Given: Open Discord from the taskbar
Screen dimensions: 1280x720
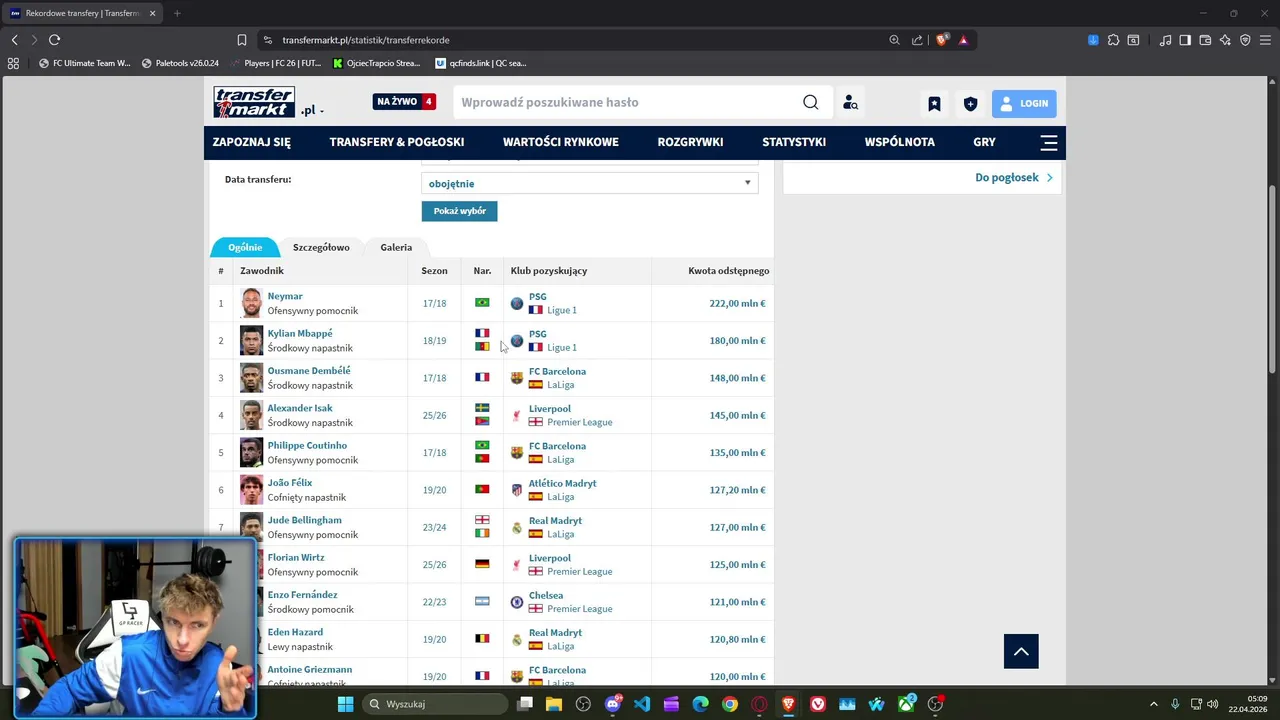Looking at the screenshot, I should point(613,704).
